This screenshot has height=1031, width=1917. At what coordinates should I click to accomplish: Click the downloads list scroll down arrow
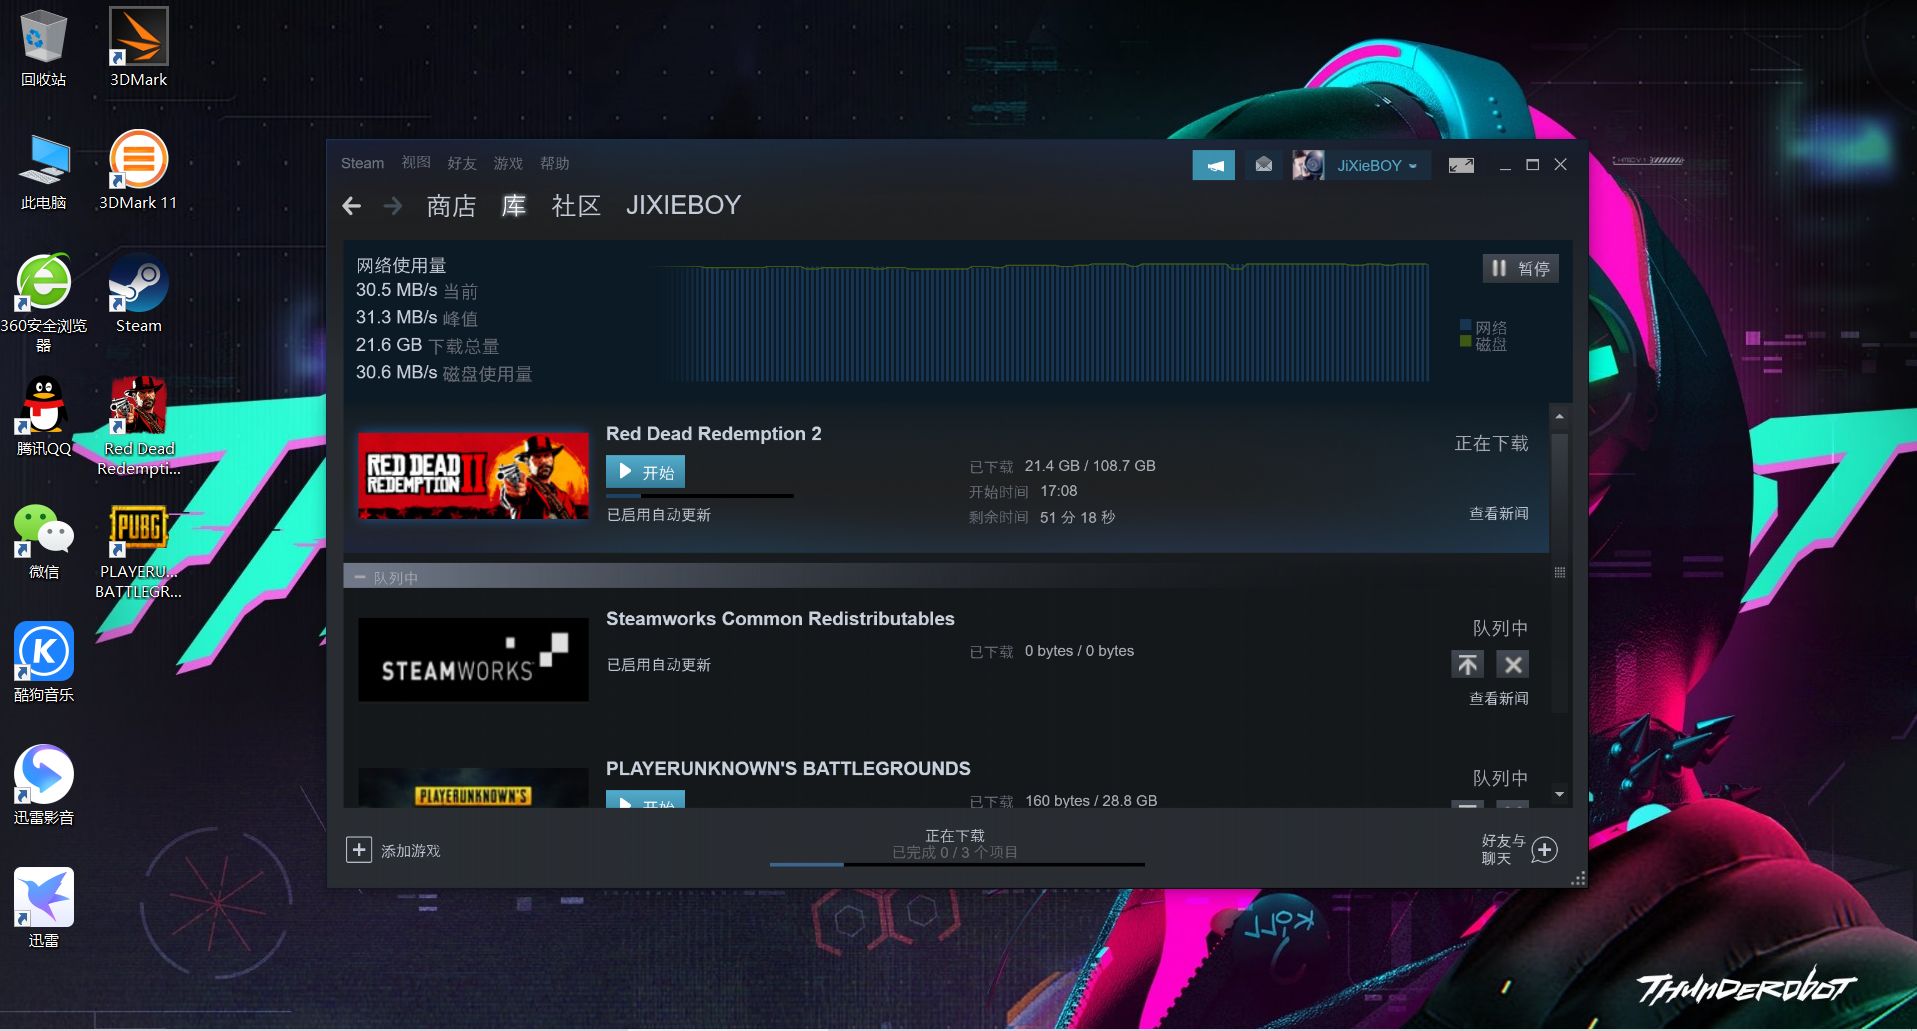[x=1559, y=794]
